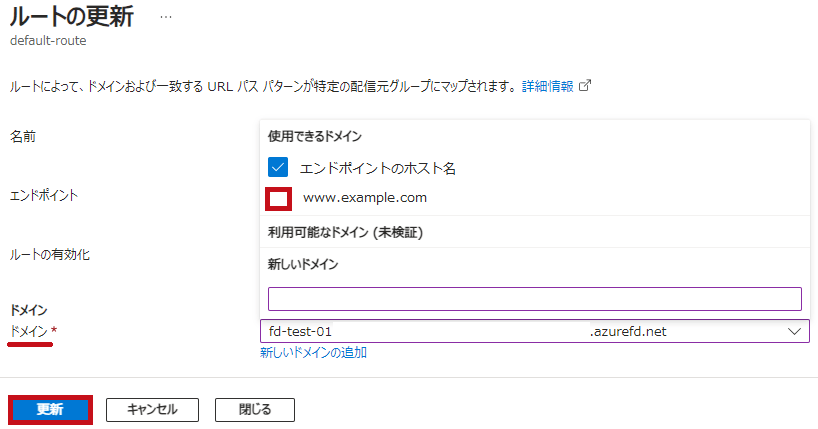Select the www.example.com domain label
The height and width of the screenshot is (429, 818).
[365, 198]
